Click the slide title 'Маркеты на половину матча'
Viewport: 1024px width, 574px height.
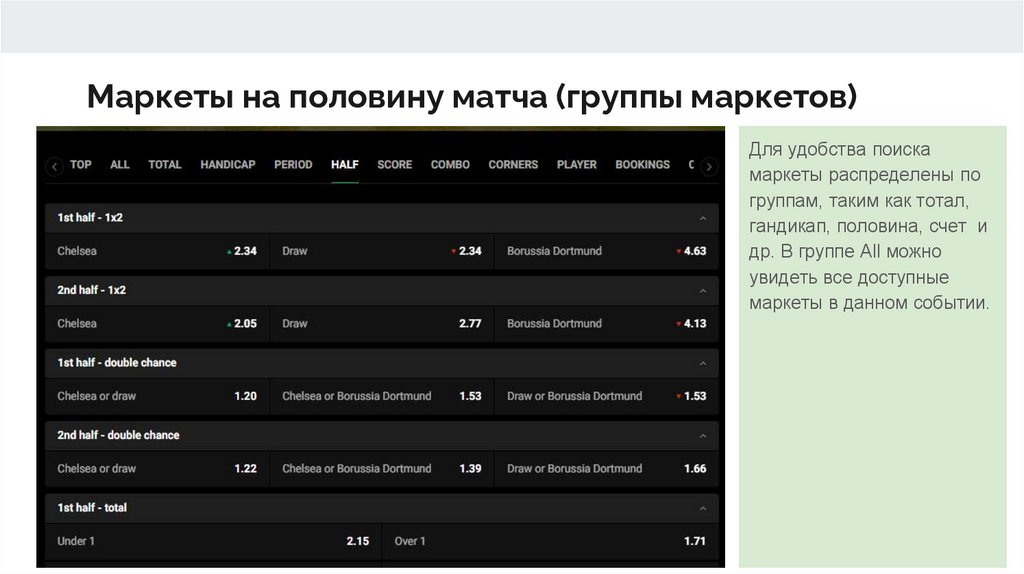(317, 97)
